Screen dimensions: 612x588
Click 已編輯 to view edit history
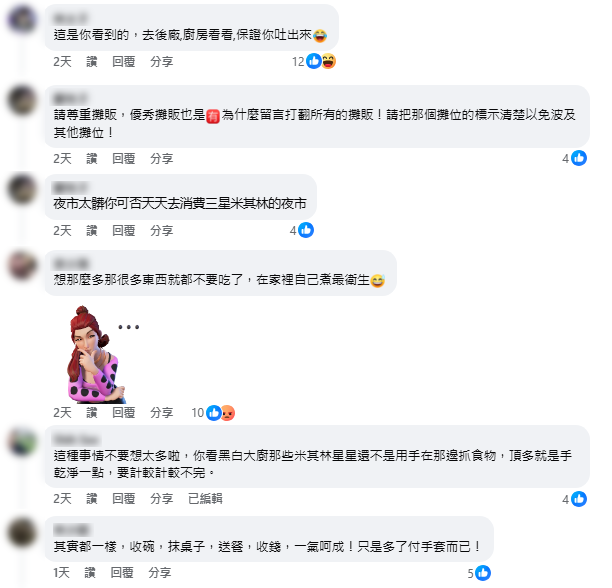tap(205, 499)
